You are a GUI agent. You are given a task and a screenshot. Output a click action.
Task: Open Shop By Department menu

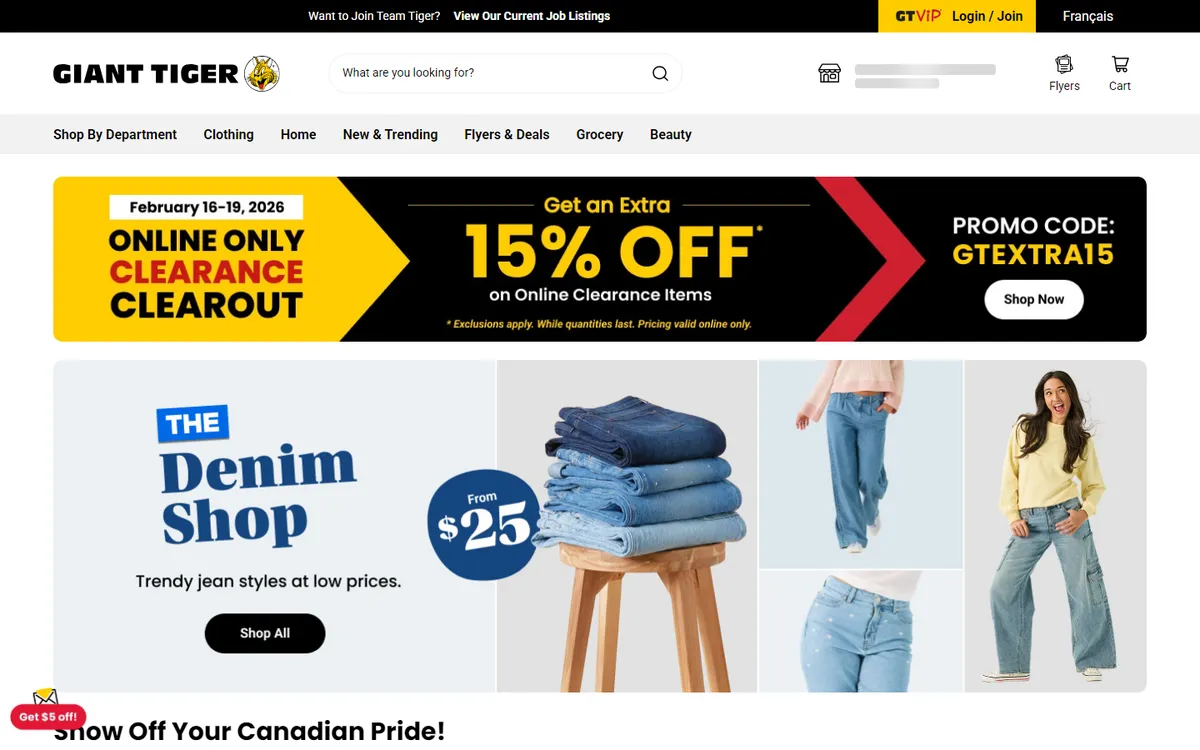[115, 134]
